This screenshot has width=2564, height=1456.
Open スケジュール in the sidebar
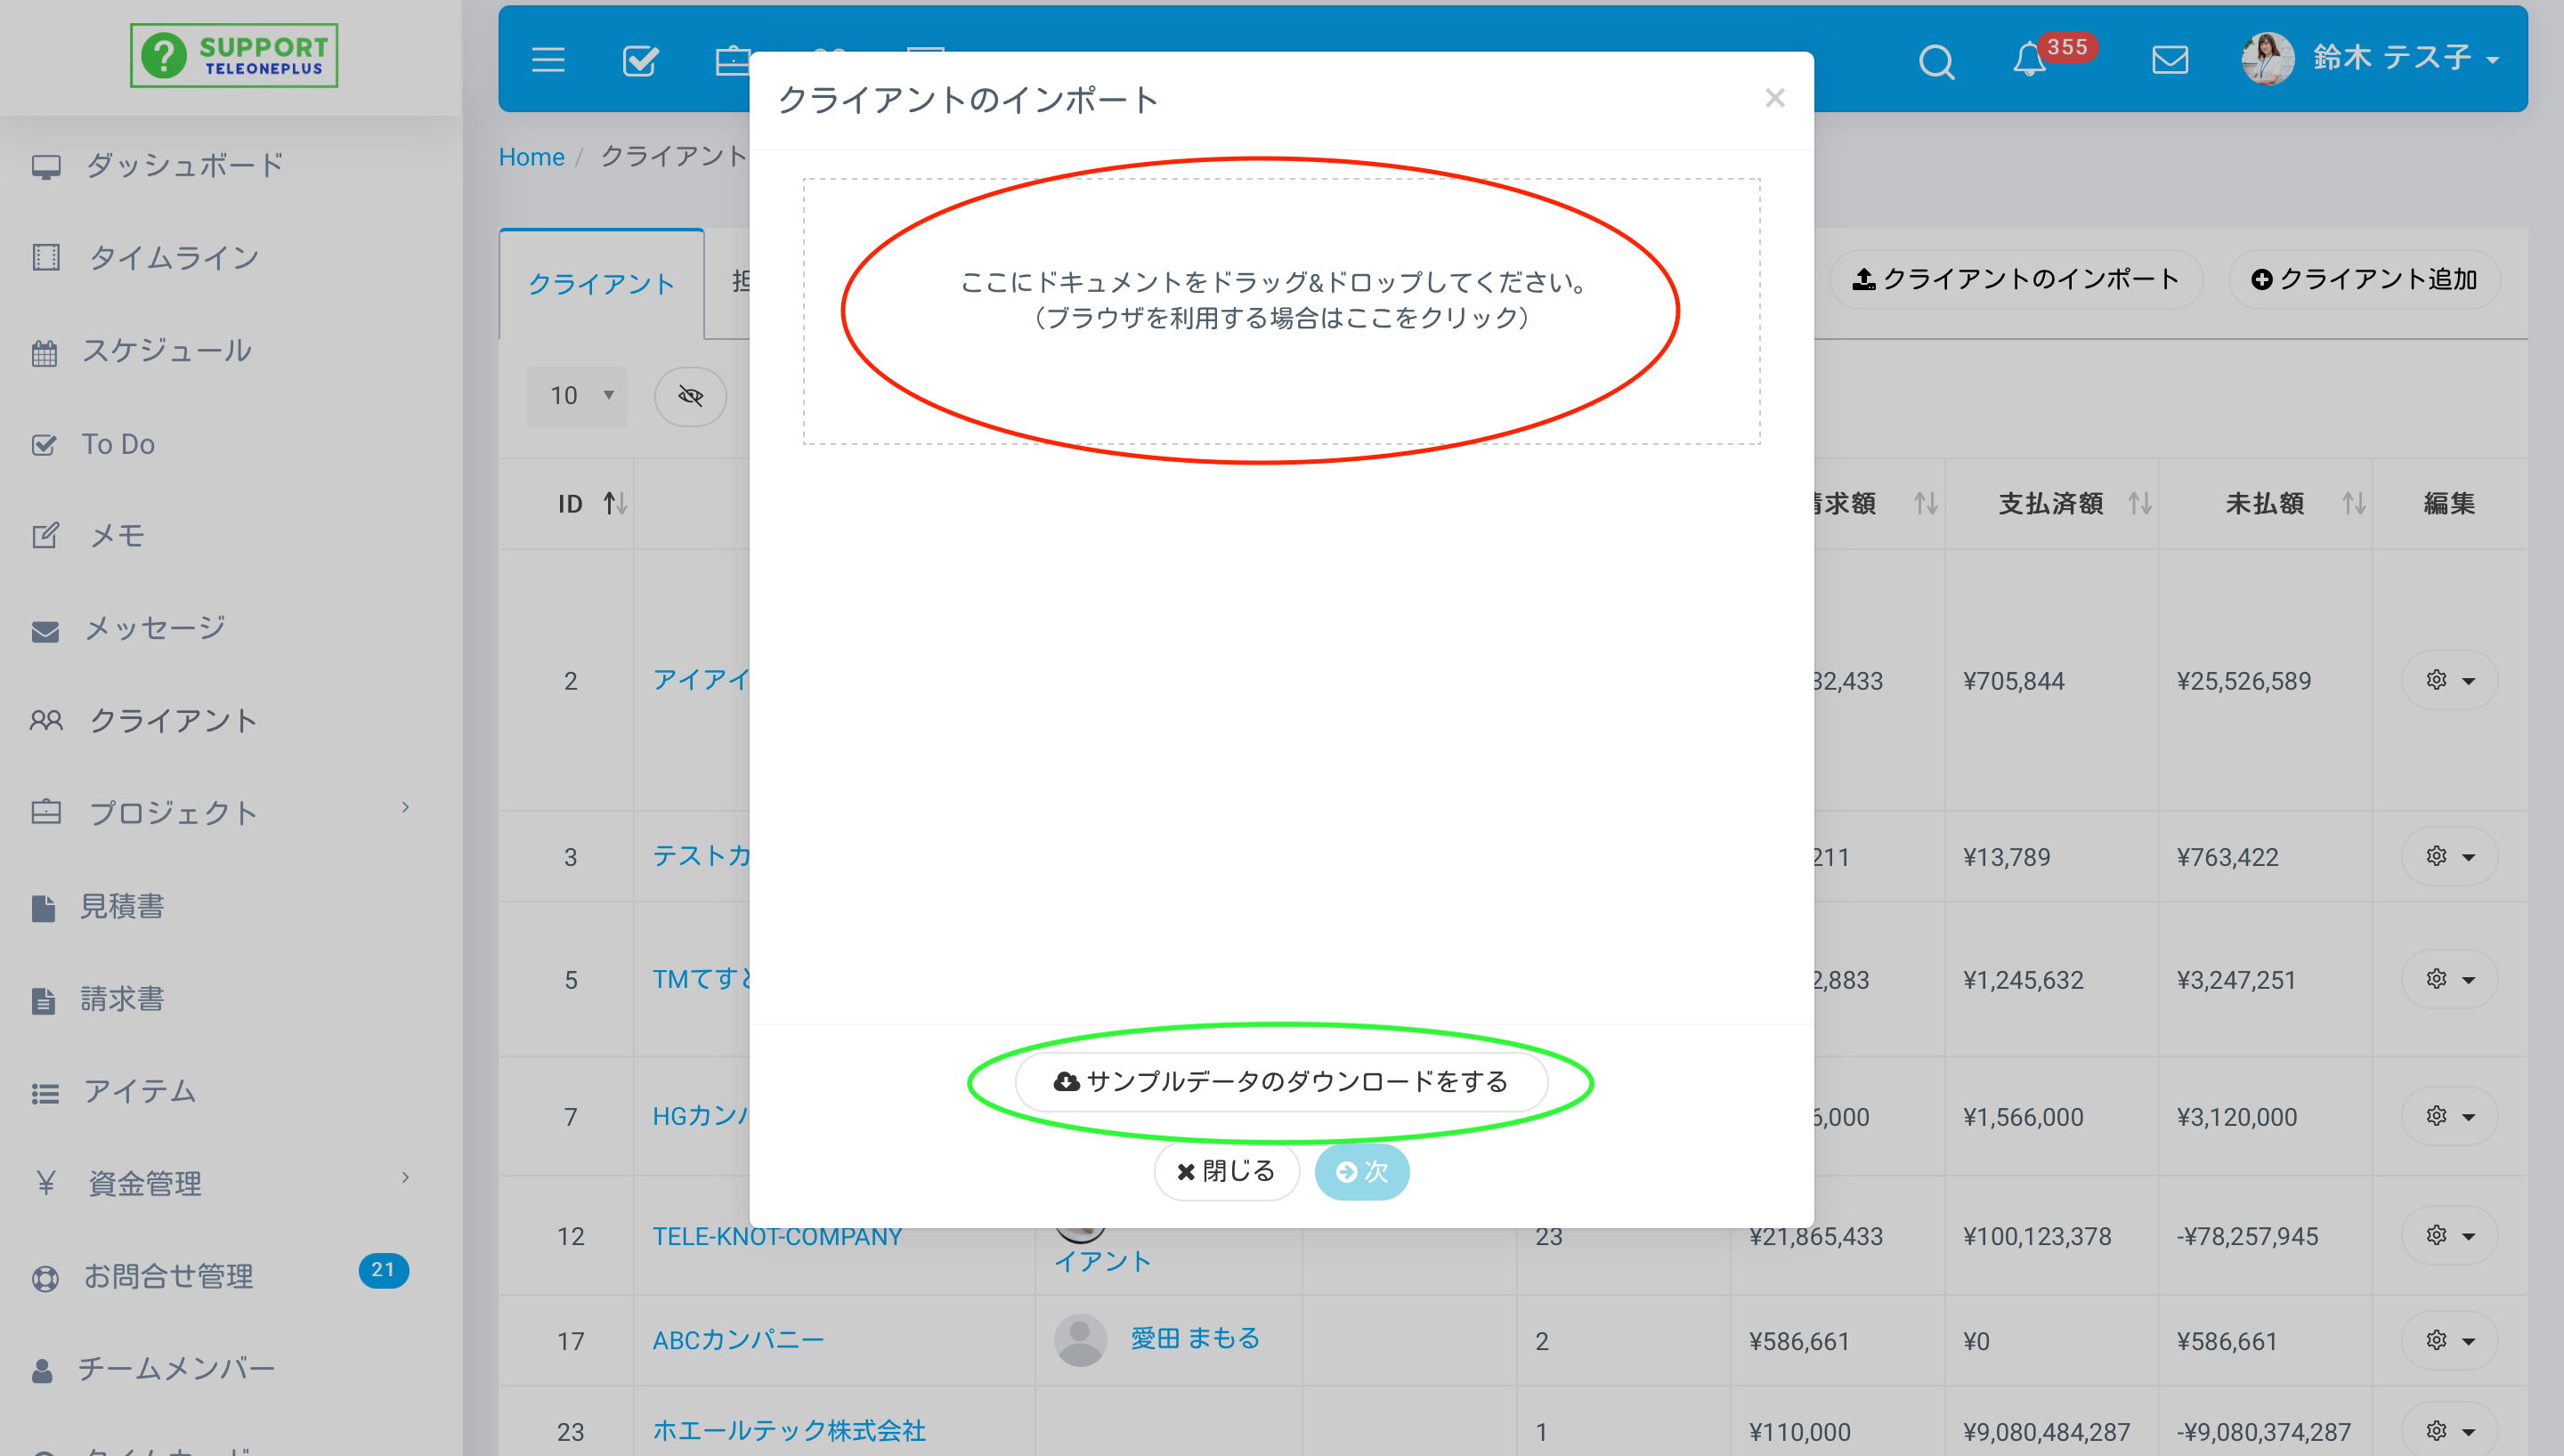(x=167, y=350)
